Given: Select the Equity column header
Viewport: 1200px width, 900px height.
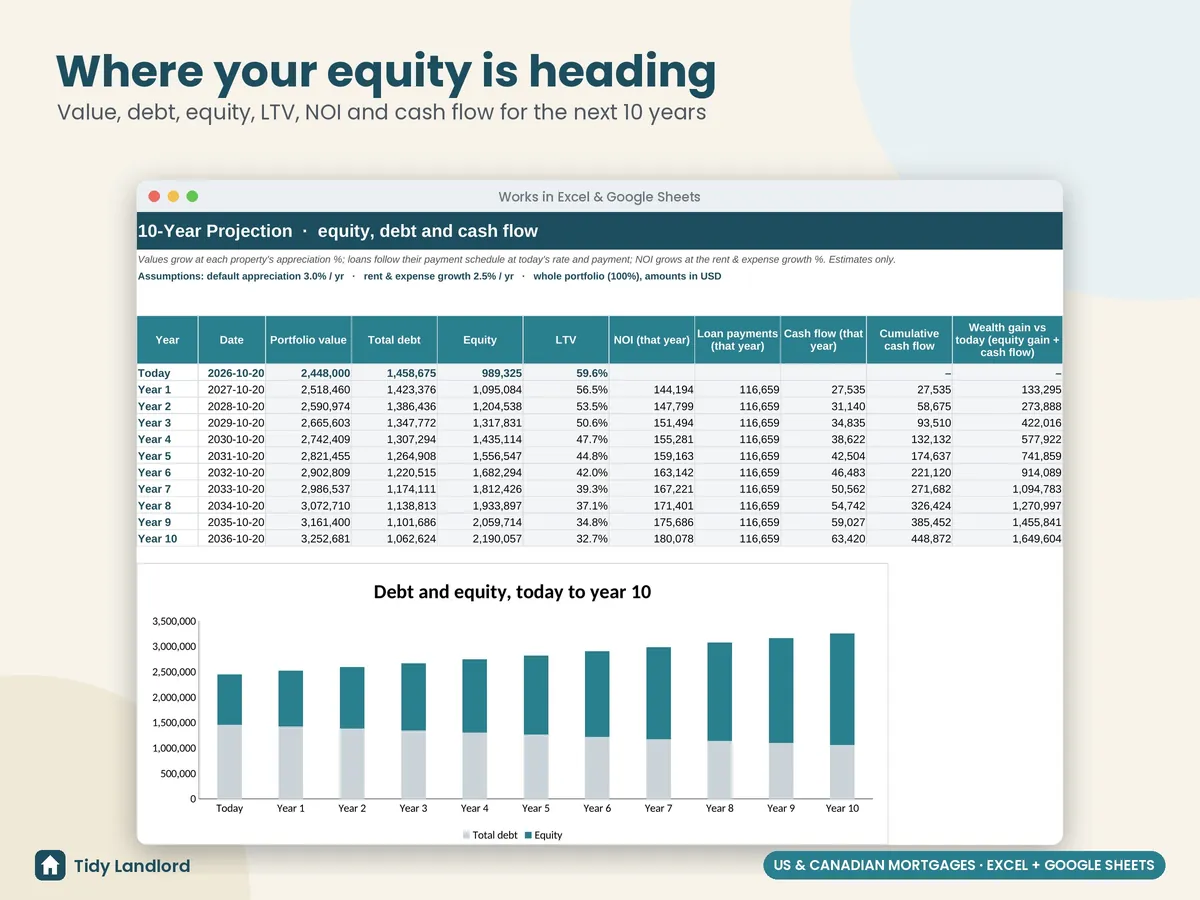Looking at the screenshot, I should (480, 340).
